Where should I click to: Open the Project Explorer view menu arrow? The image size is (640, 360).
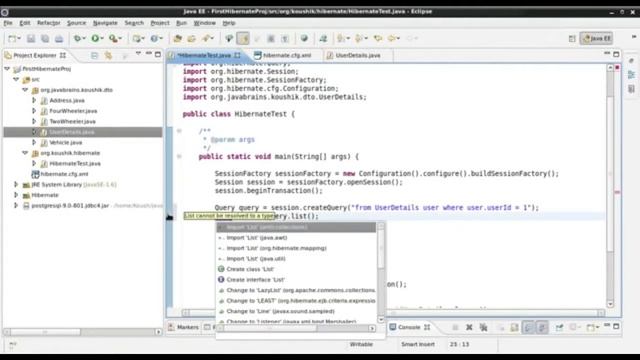click(x=138, y=54)
